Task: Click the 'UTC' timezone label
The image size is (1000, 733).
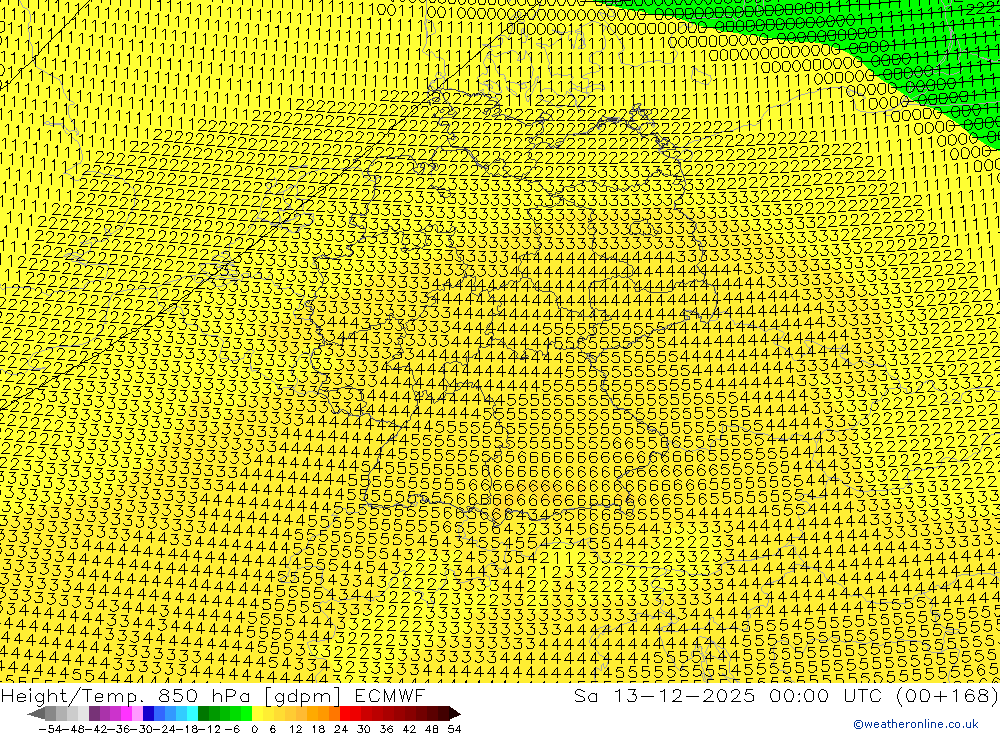Action: (x=863, y=696)
